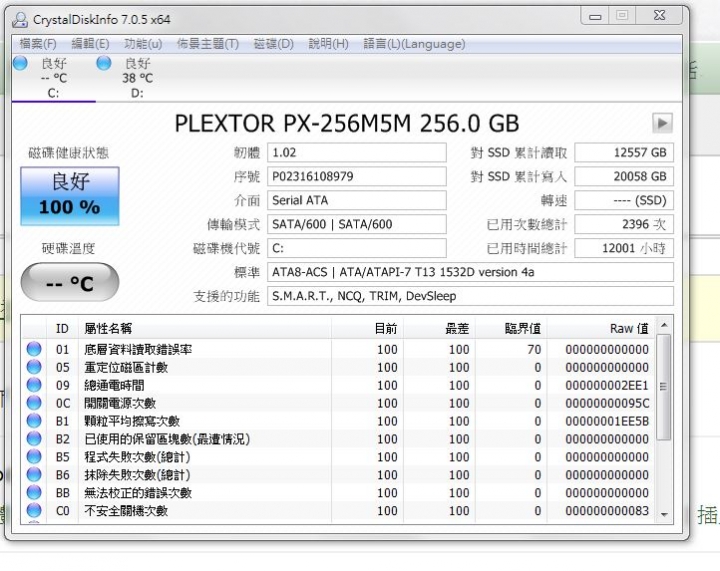
Task: Click the serial number field P02316108979
Action: pos(357,176)
